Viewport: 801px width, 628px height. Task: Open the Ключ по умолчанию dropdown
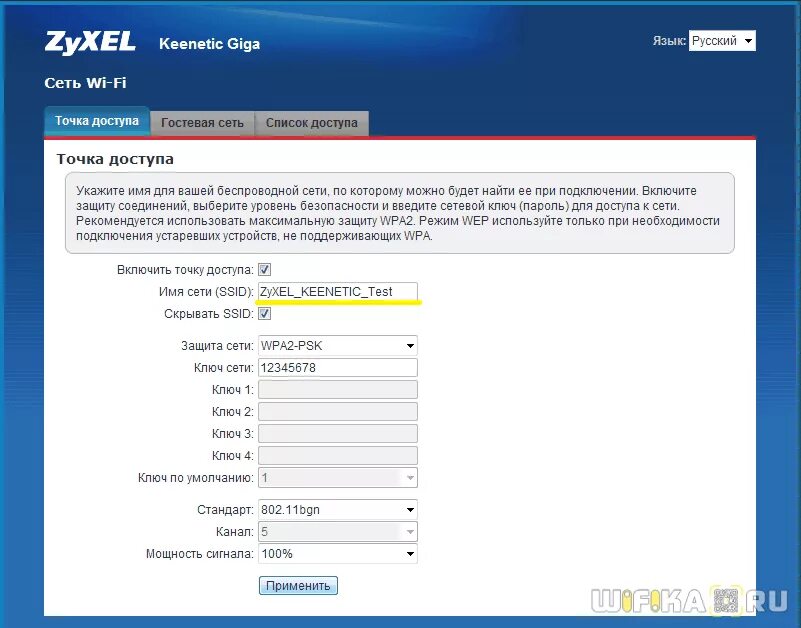click(x=338, y=478)
